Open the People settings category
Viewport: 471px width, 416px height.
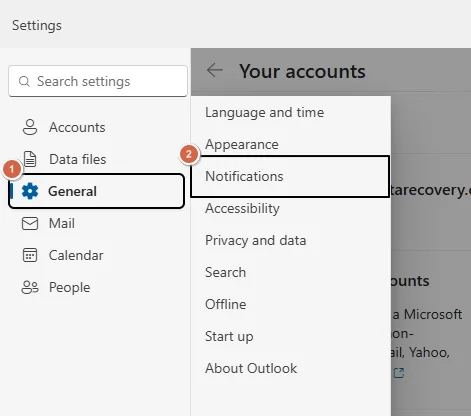click(97, 287)
